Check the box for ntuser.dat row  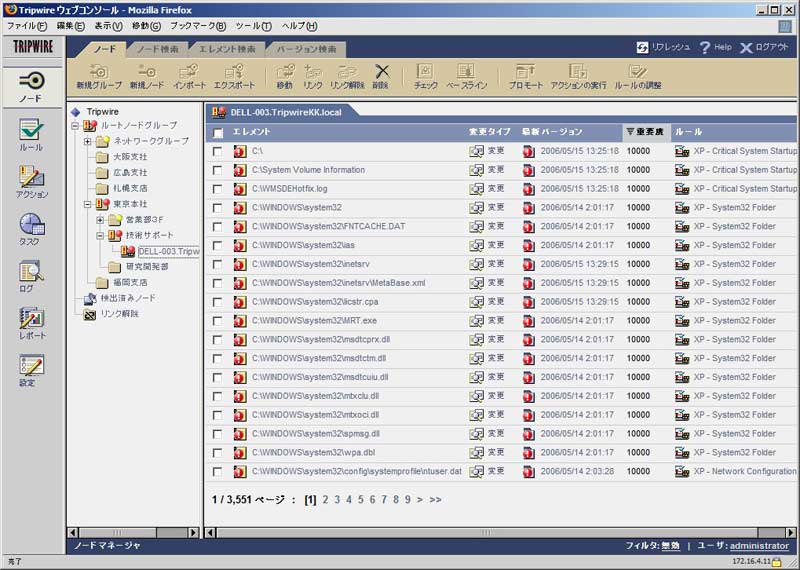click(x=218, y=472)
